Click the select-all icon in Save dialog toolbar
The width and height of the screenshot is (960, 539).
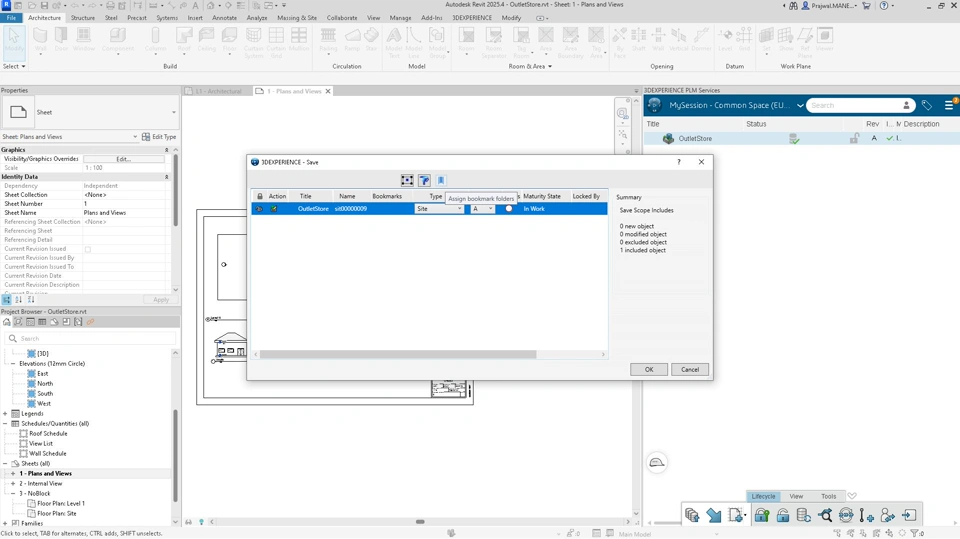[407, 180]
